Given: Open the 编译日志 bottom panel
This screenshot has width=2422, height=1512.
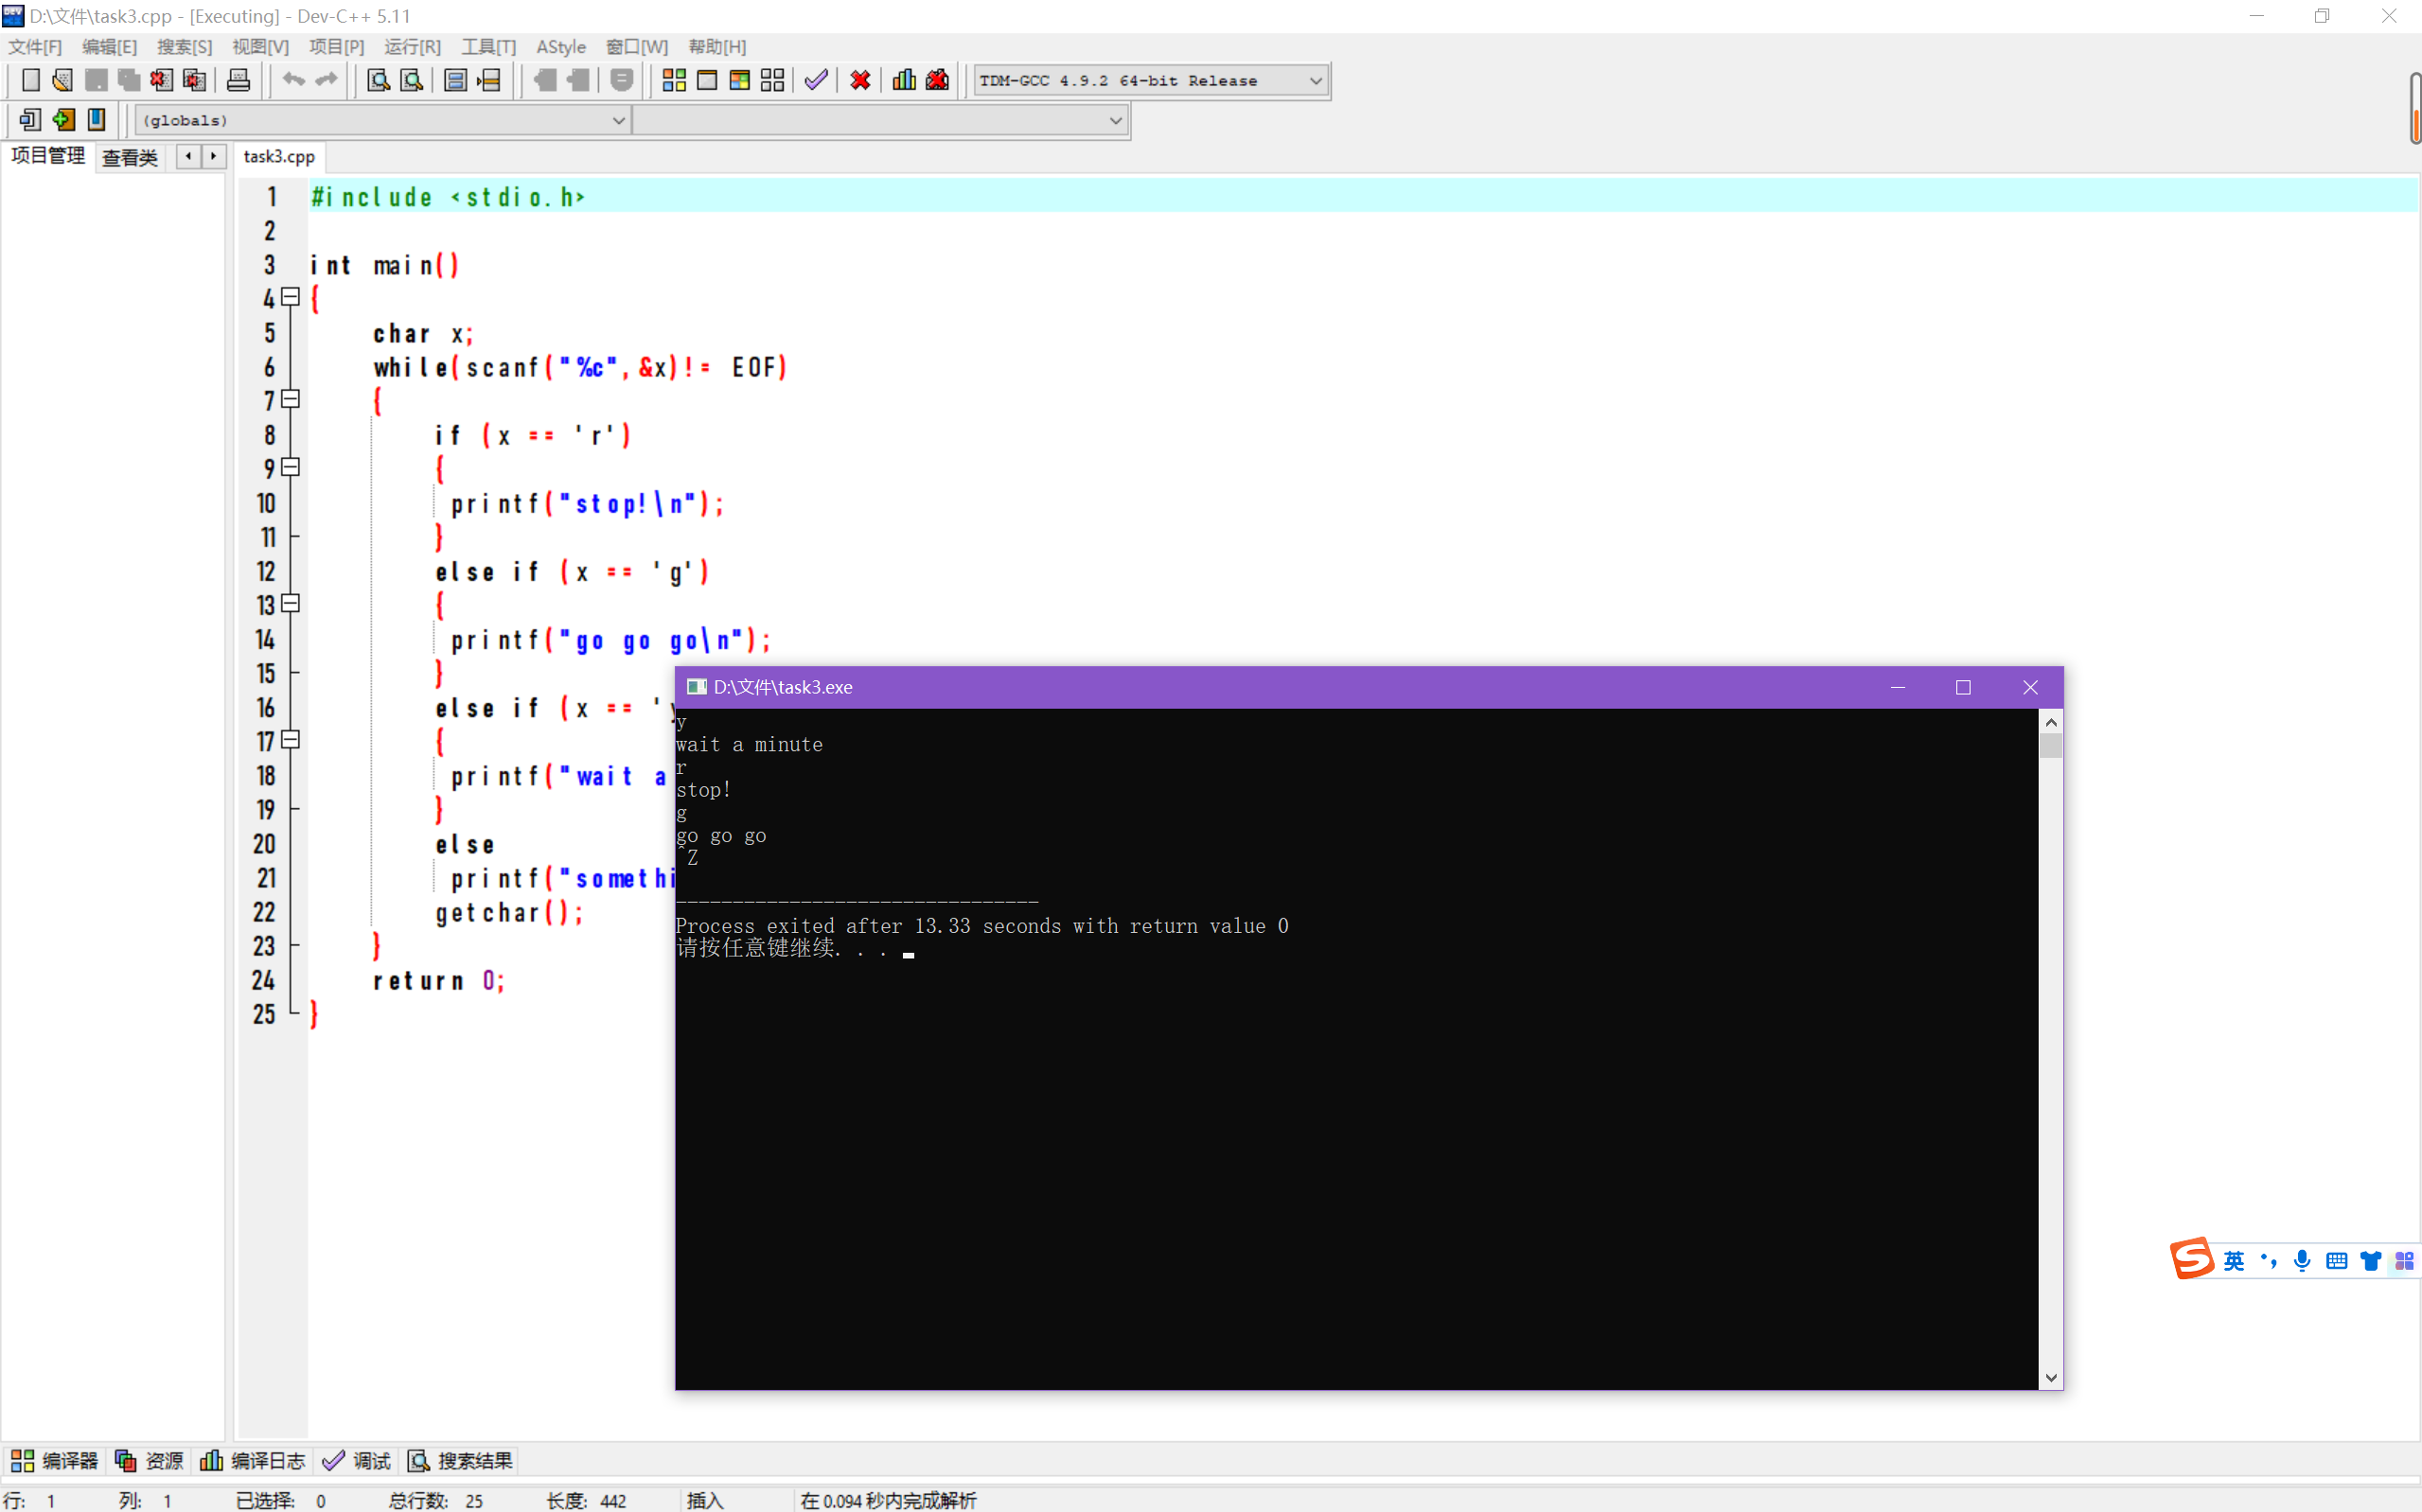Looking at the screenshot, I should tap(253, 1461).
